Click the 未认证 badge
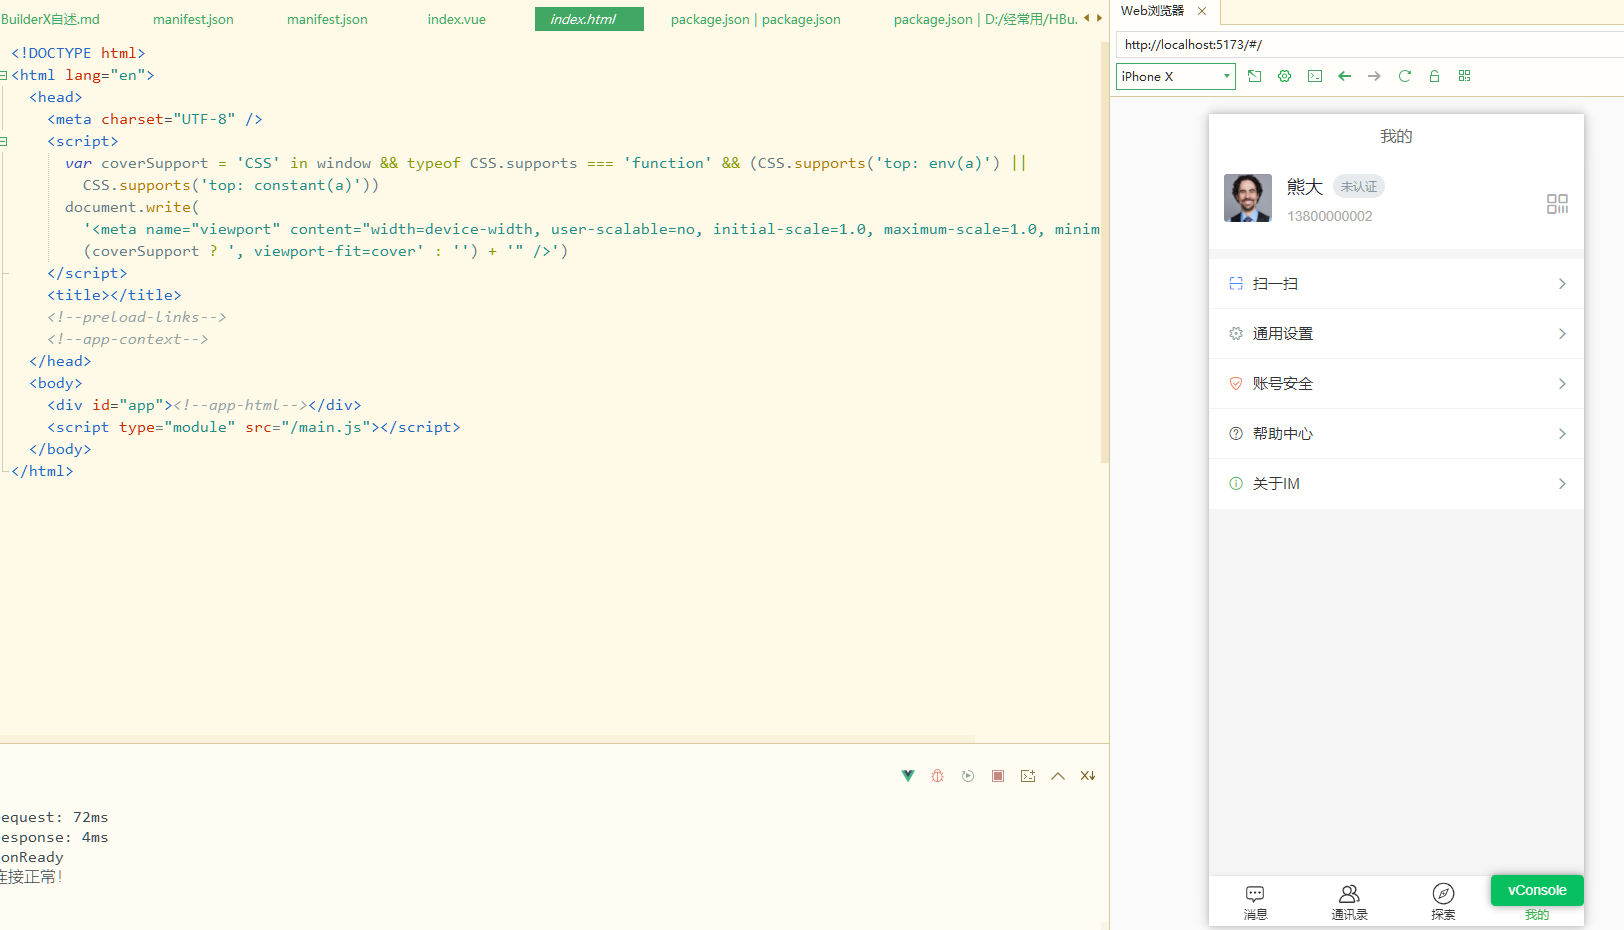The image size is (1624, 930). click(x=1359, y=186)
